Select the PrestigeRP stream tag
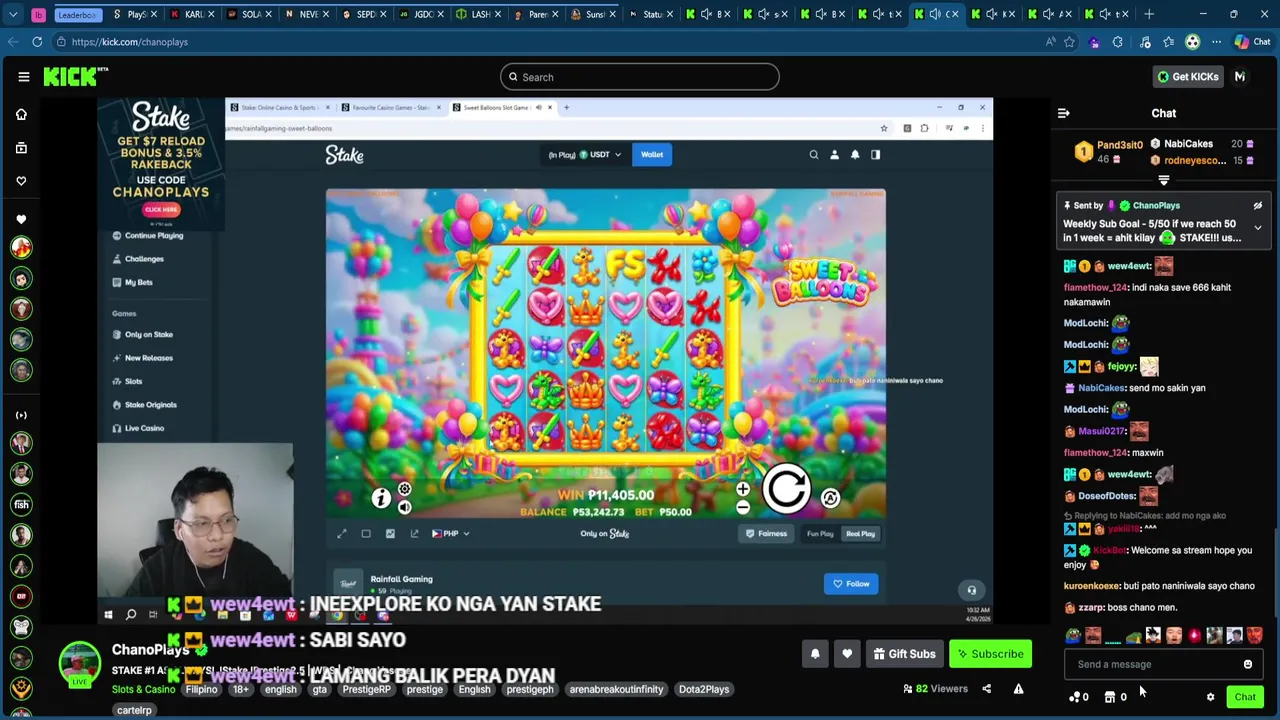Image resolution: width=1280 pixels, height=720 pixels. (x=365, y=689)
